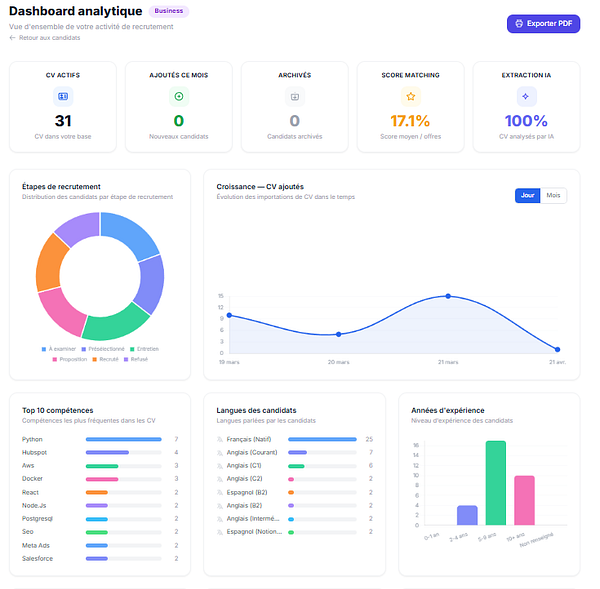Image resolution: width=600 pixels, height=589 pixels.
Task: Click the 21 mars data point on the chart
Action: coord(448,296)
